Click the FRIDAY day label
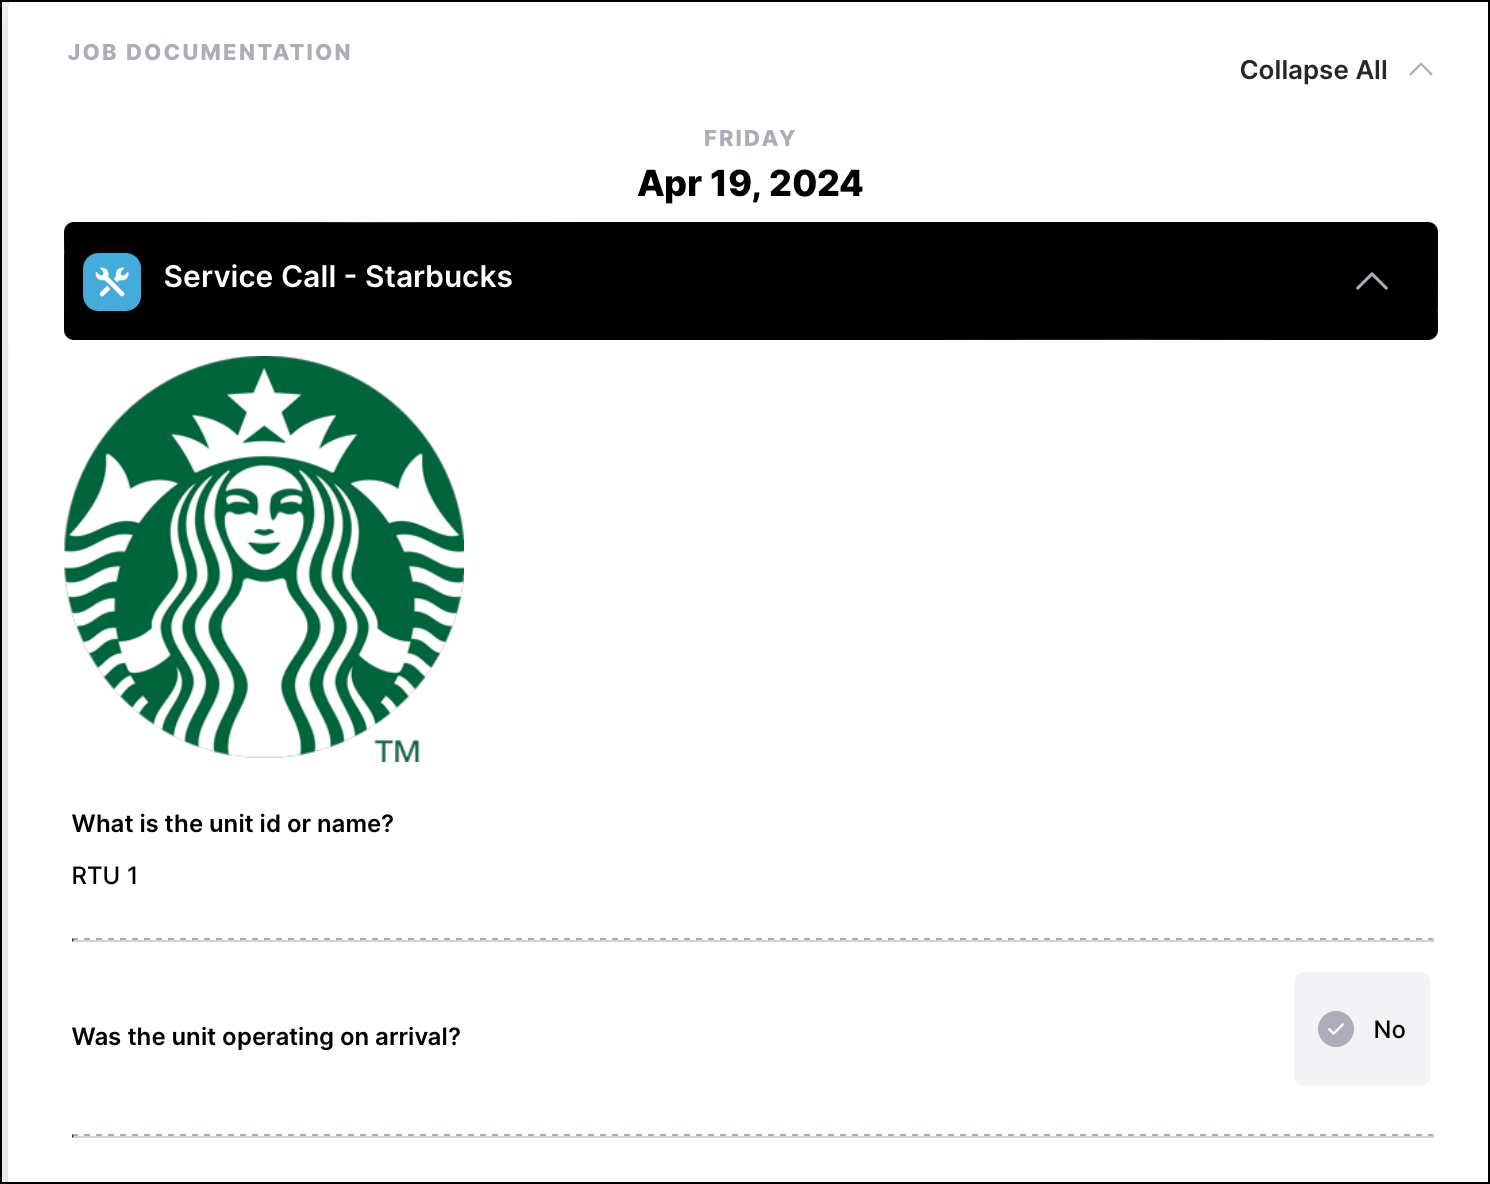The image size is (1490, 1184). [x=750, y=138]
